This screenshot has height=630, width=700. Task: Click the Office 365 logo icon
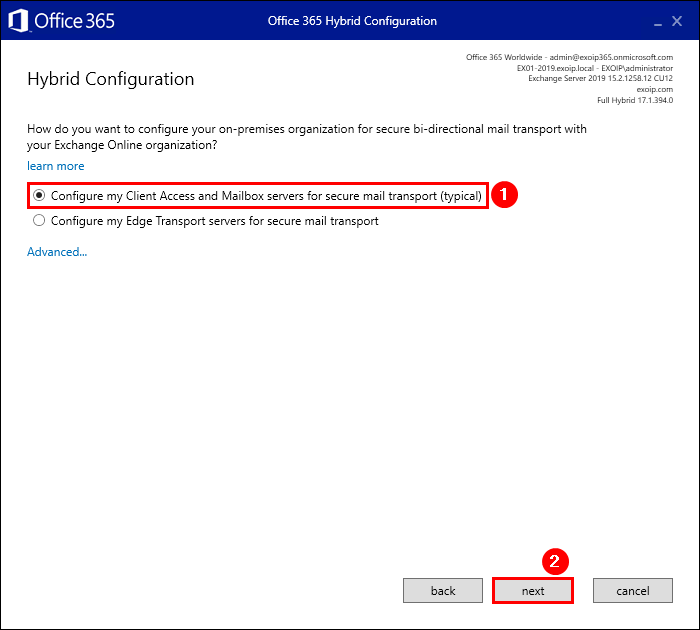pos(19,21)
